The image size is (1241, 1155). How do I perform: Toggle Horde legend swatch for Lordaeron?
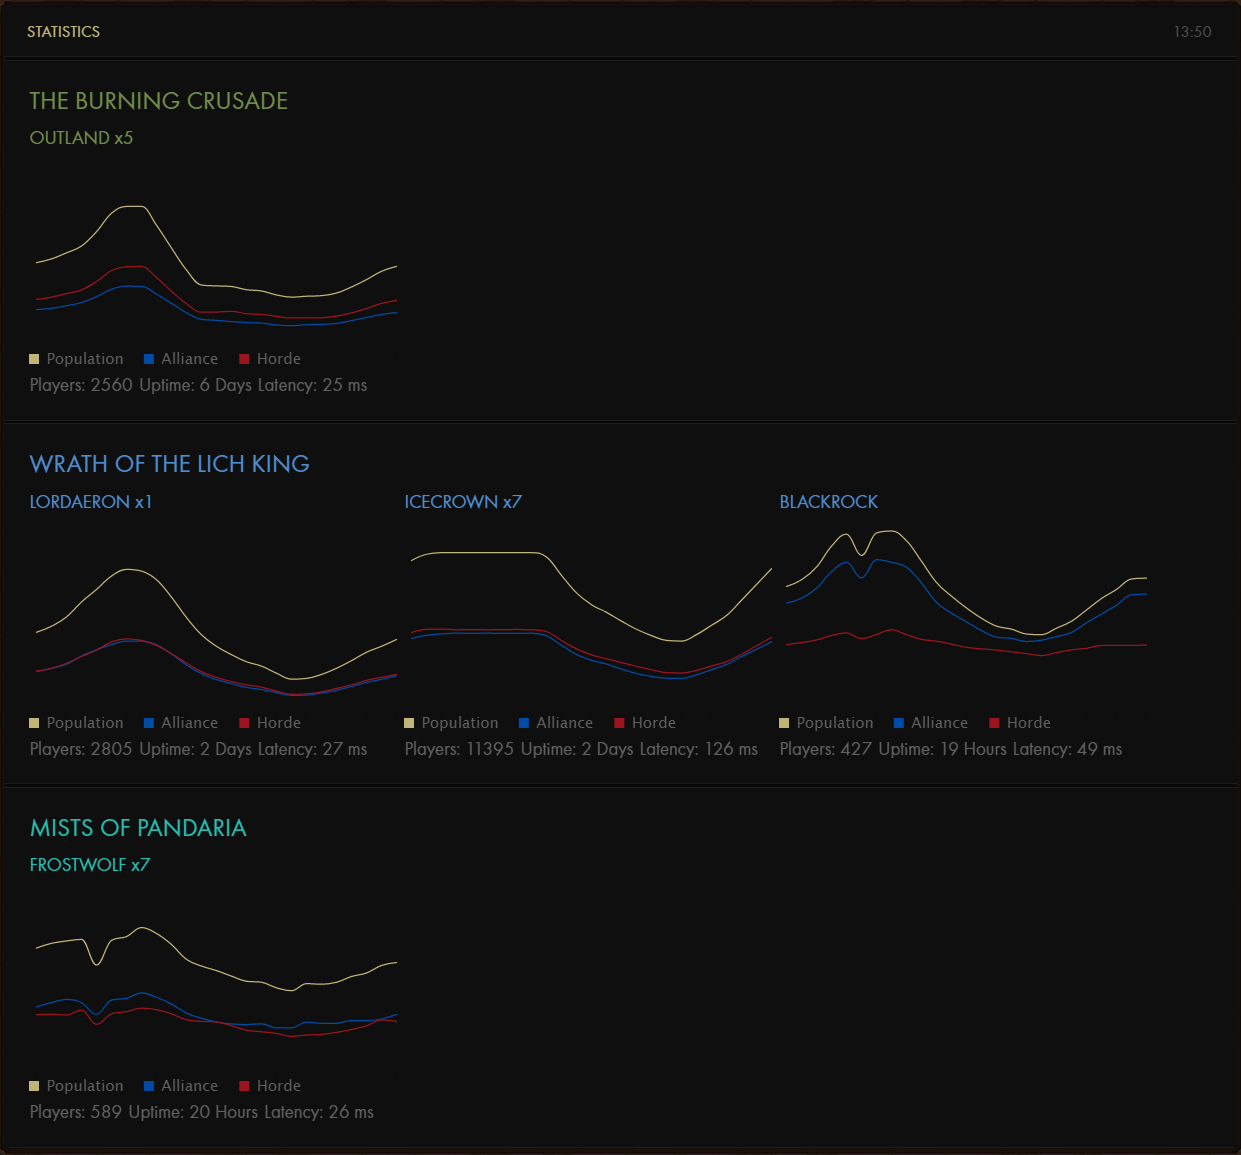tap(245, 723)
